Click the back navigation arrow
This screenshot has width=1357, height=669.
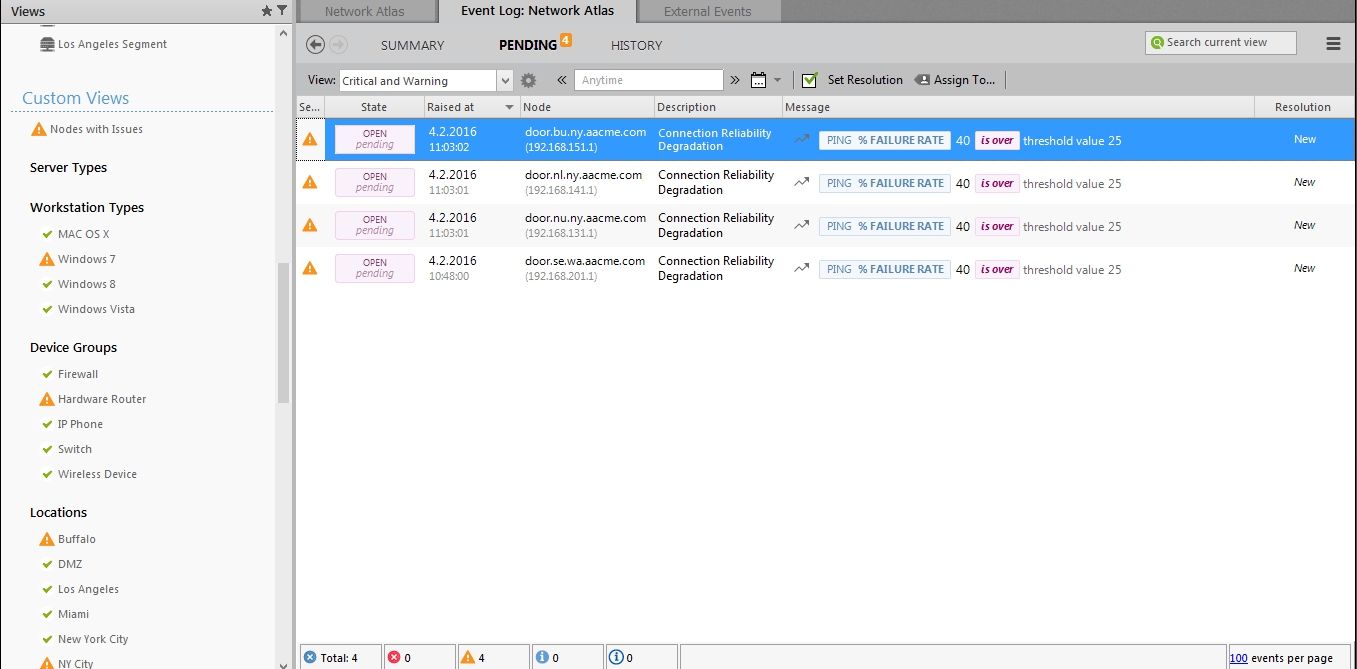tap(315, 44)
